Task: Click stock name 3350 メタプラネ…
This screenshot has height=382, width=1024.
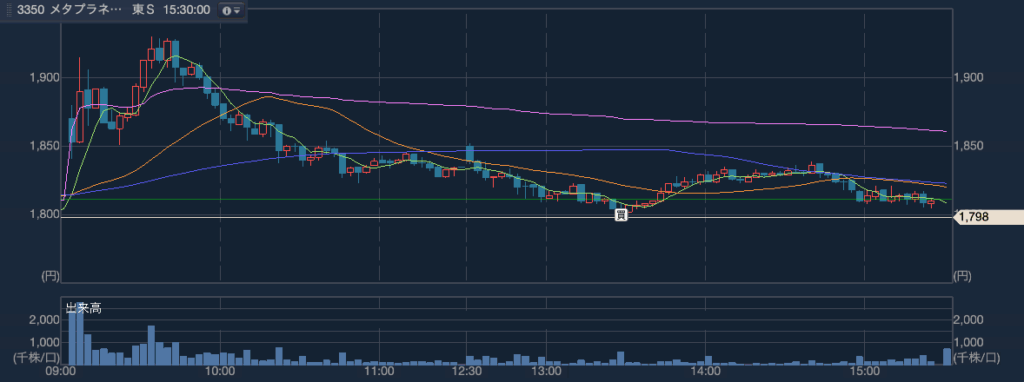Action: coord(70,10)
